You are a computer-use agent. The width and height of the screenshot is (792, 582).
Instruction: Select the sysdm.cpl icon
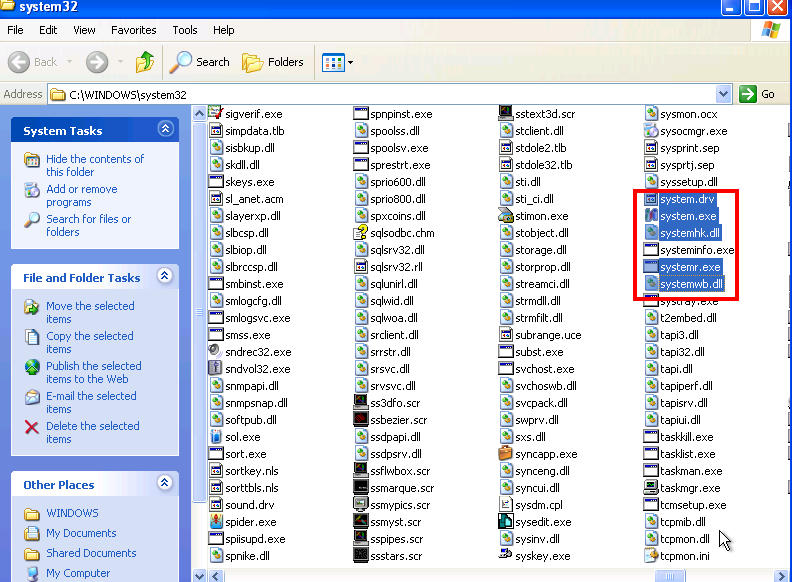[506, 504]
